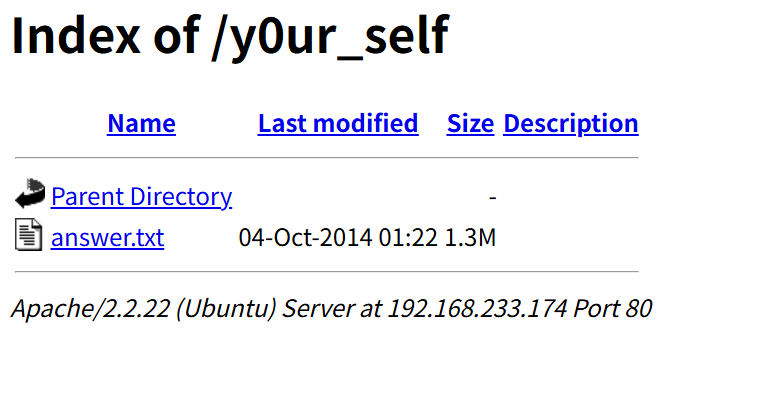758x398 pixels.
Task: Click the Apache/2.2.22 version text in footer
Action: click(91, 309)
